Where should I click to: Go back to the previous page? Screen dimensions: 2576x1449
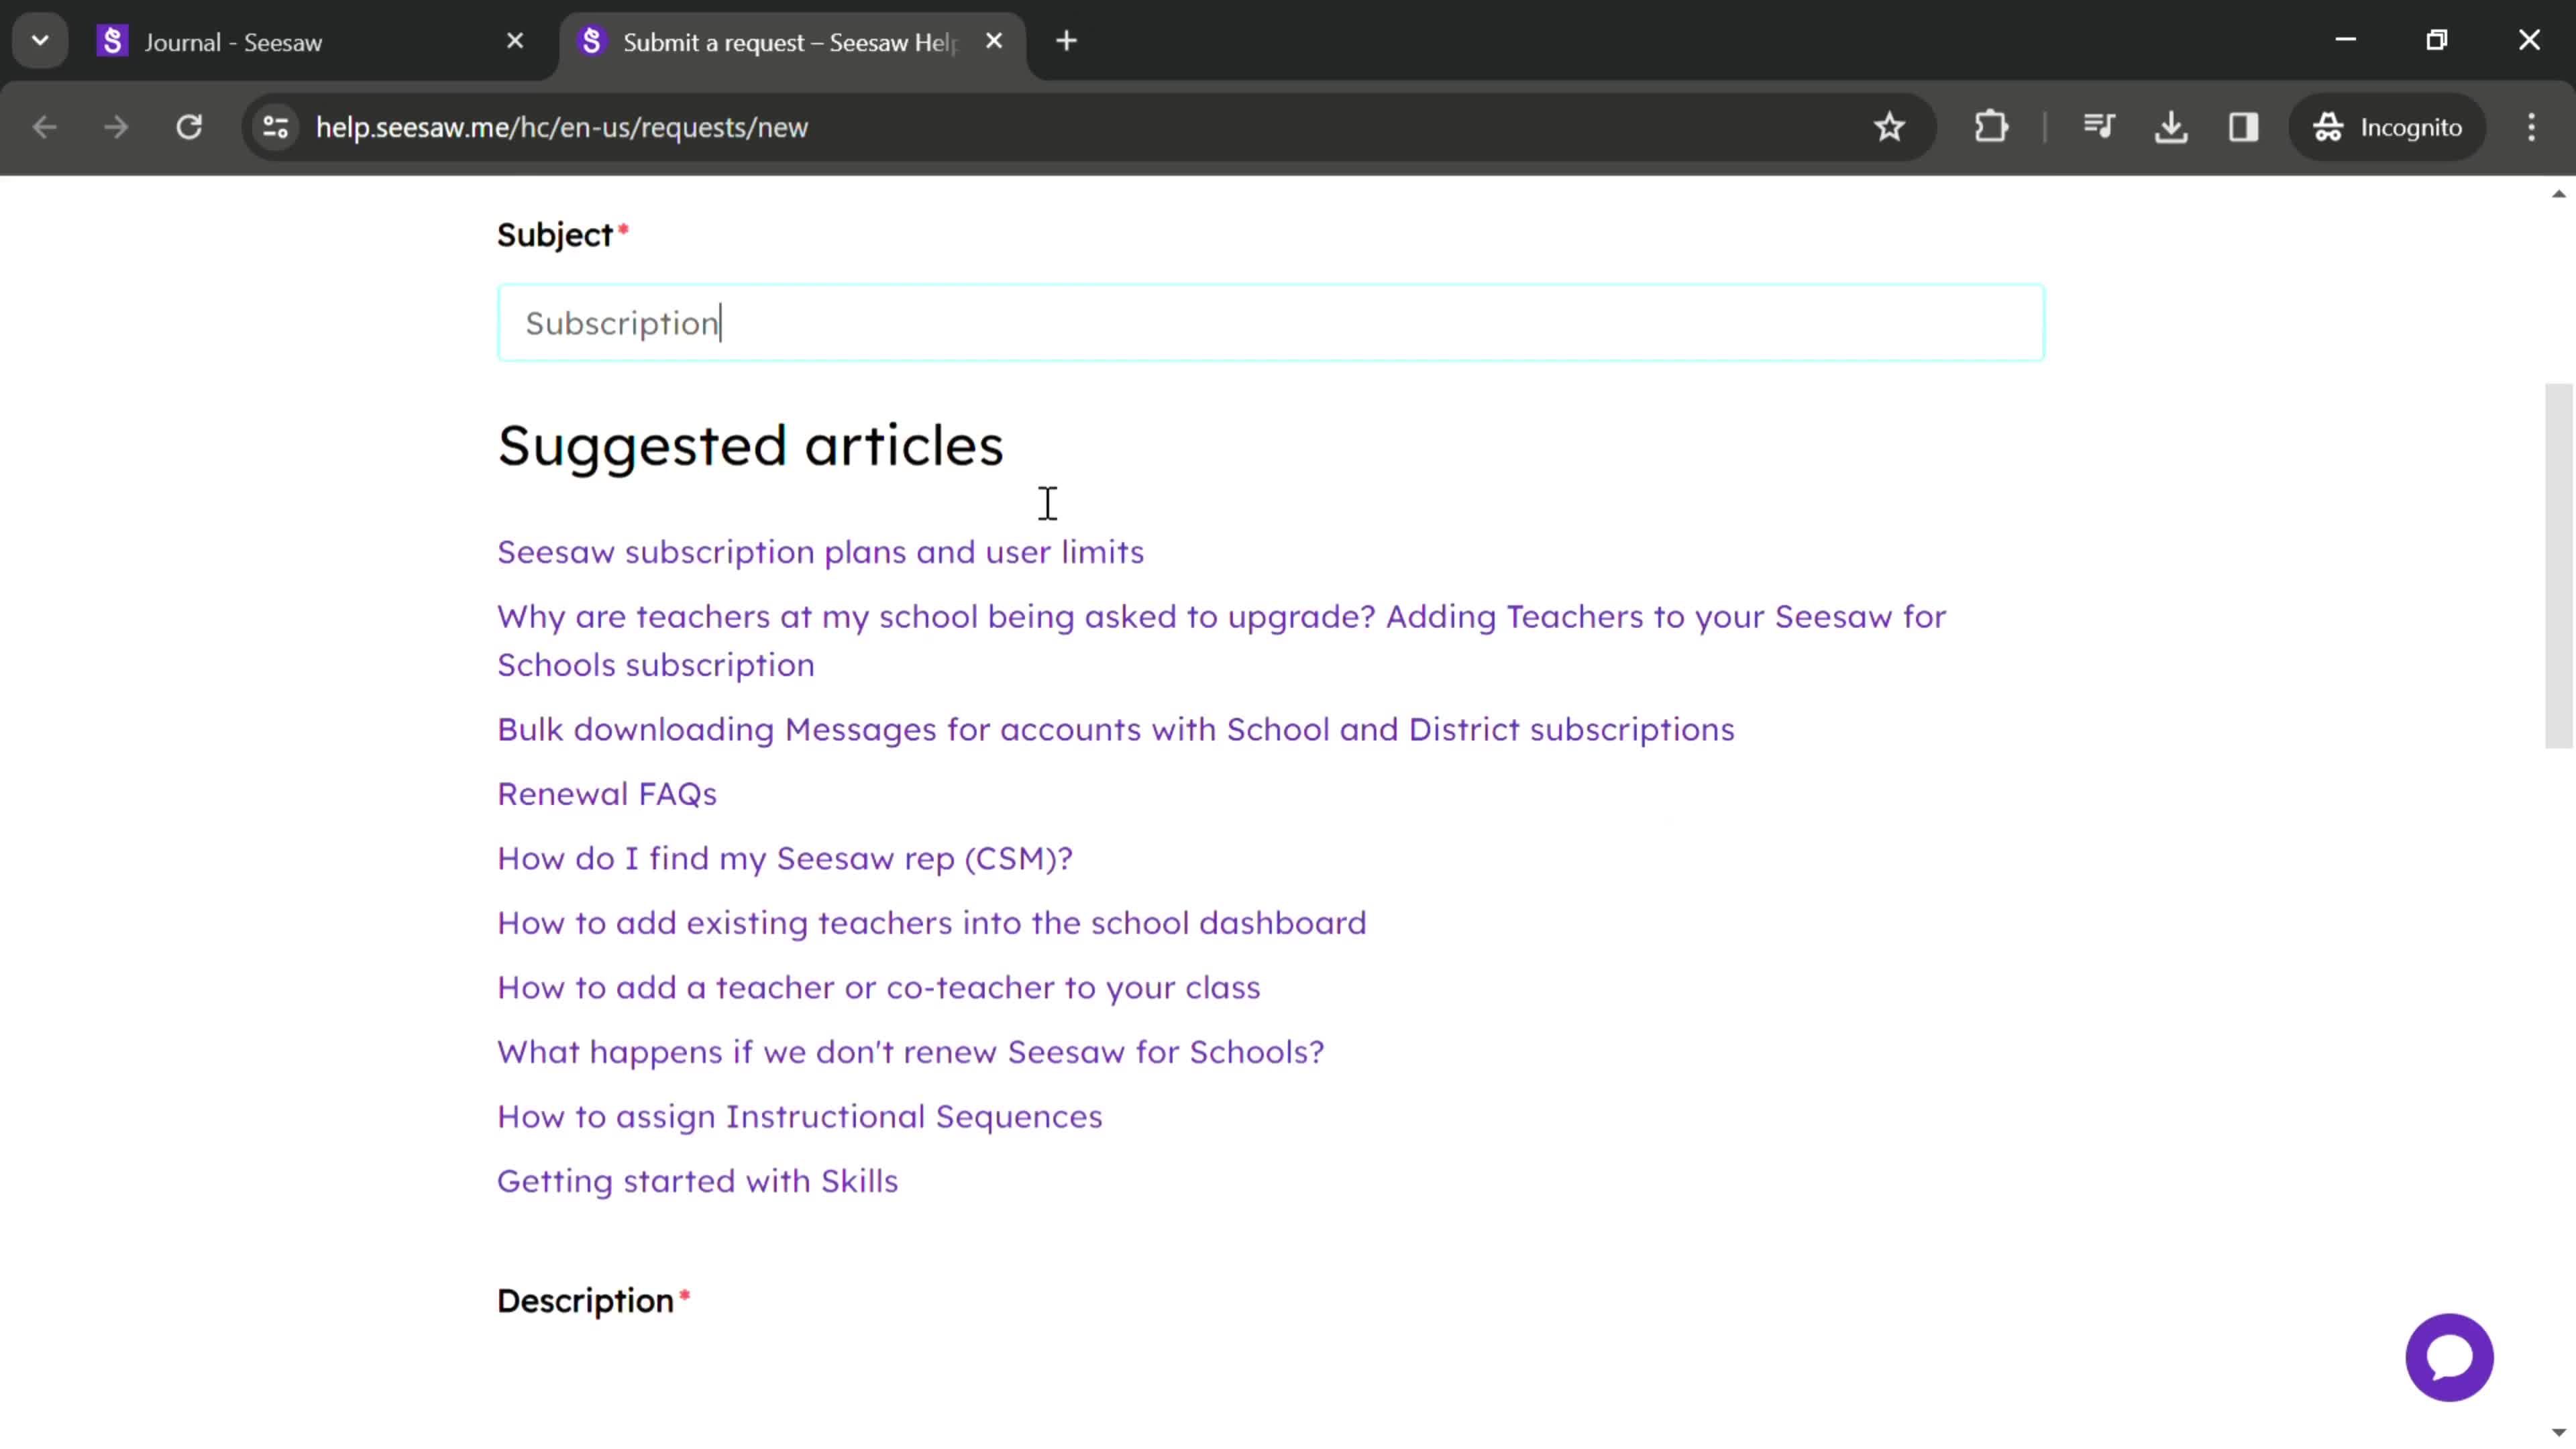44,127
